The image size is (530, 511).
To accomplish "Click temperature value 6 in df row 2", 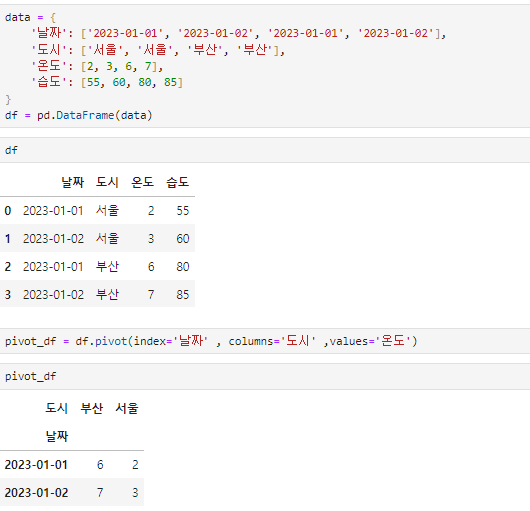I will tap(151, 267).
